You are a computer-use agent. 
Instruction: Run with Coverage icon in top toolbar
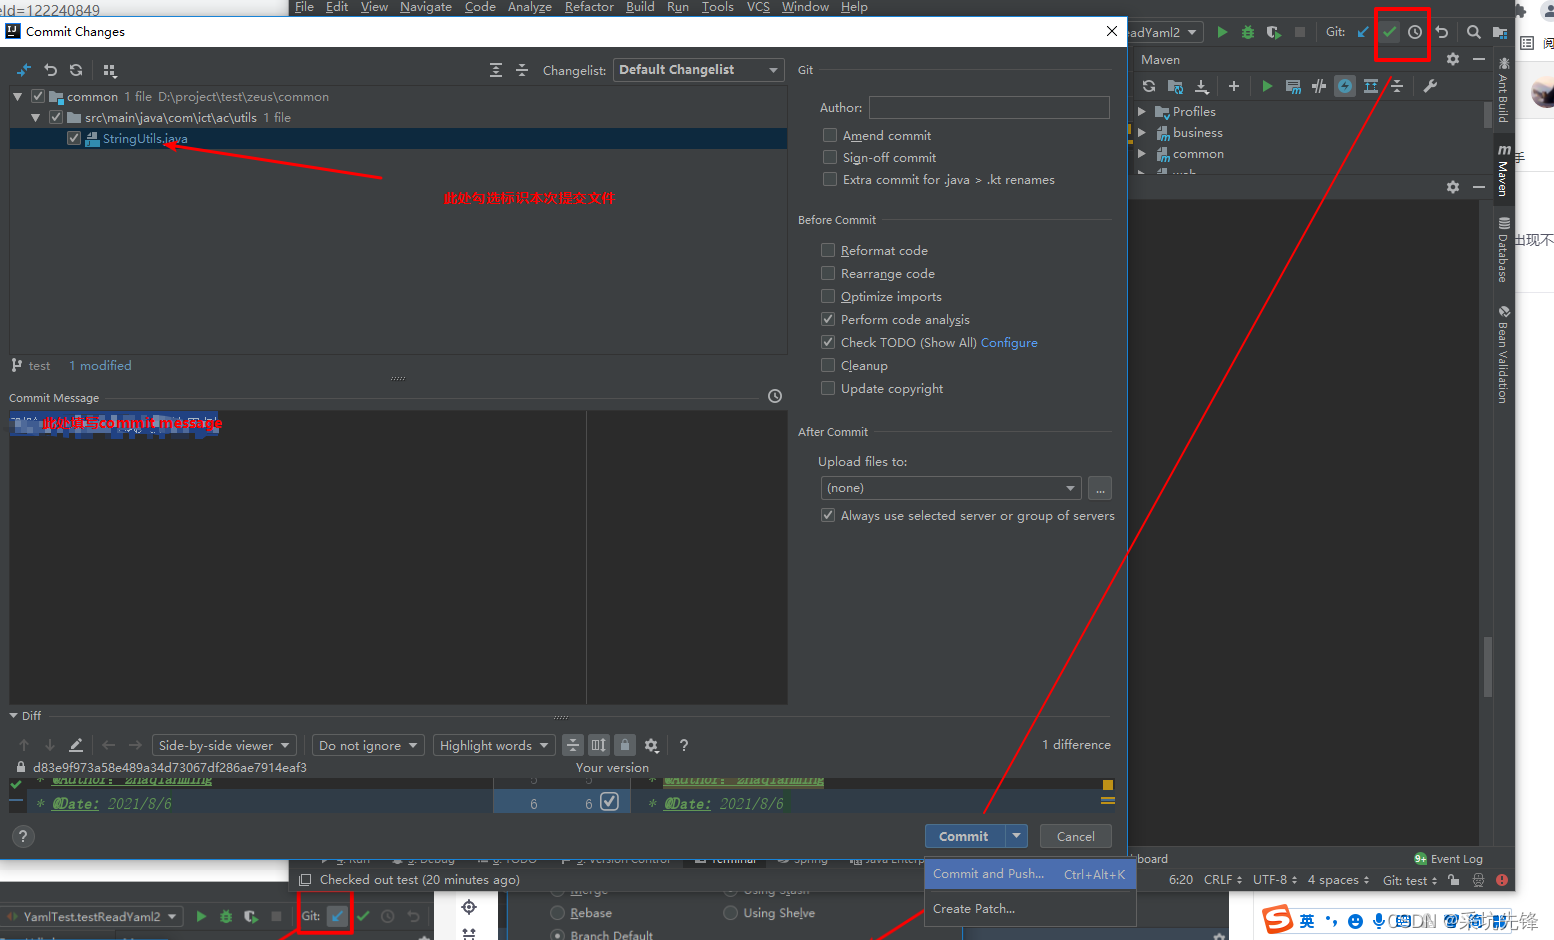tap(1273, 32)
